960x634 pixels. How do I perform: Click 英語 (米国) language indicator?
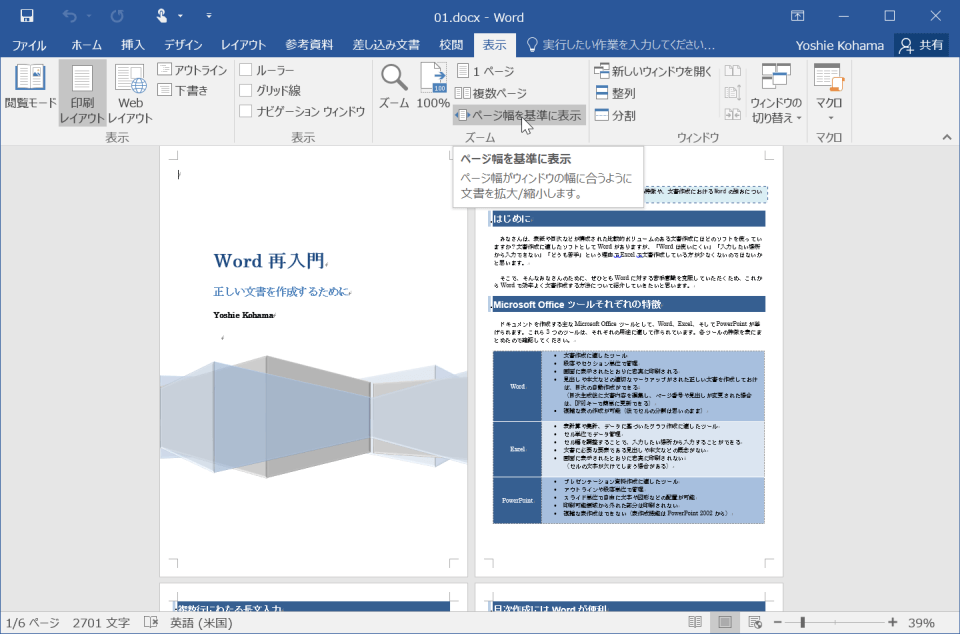(x=201, y=623)
